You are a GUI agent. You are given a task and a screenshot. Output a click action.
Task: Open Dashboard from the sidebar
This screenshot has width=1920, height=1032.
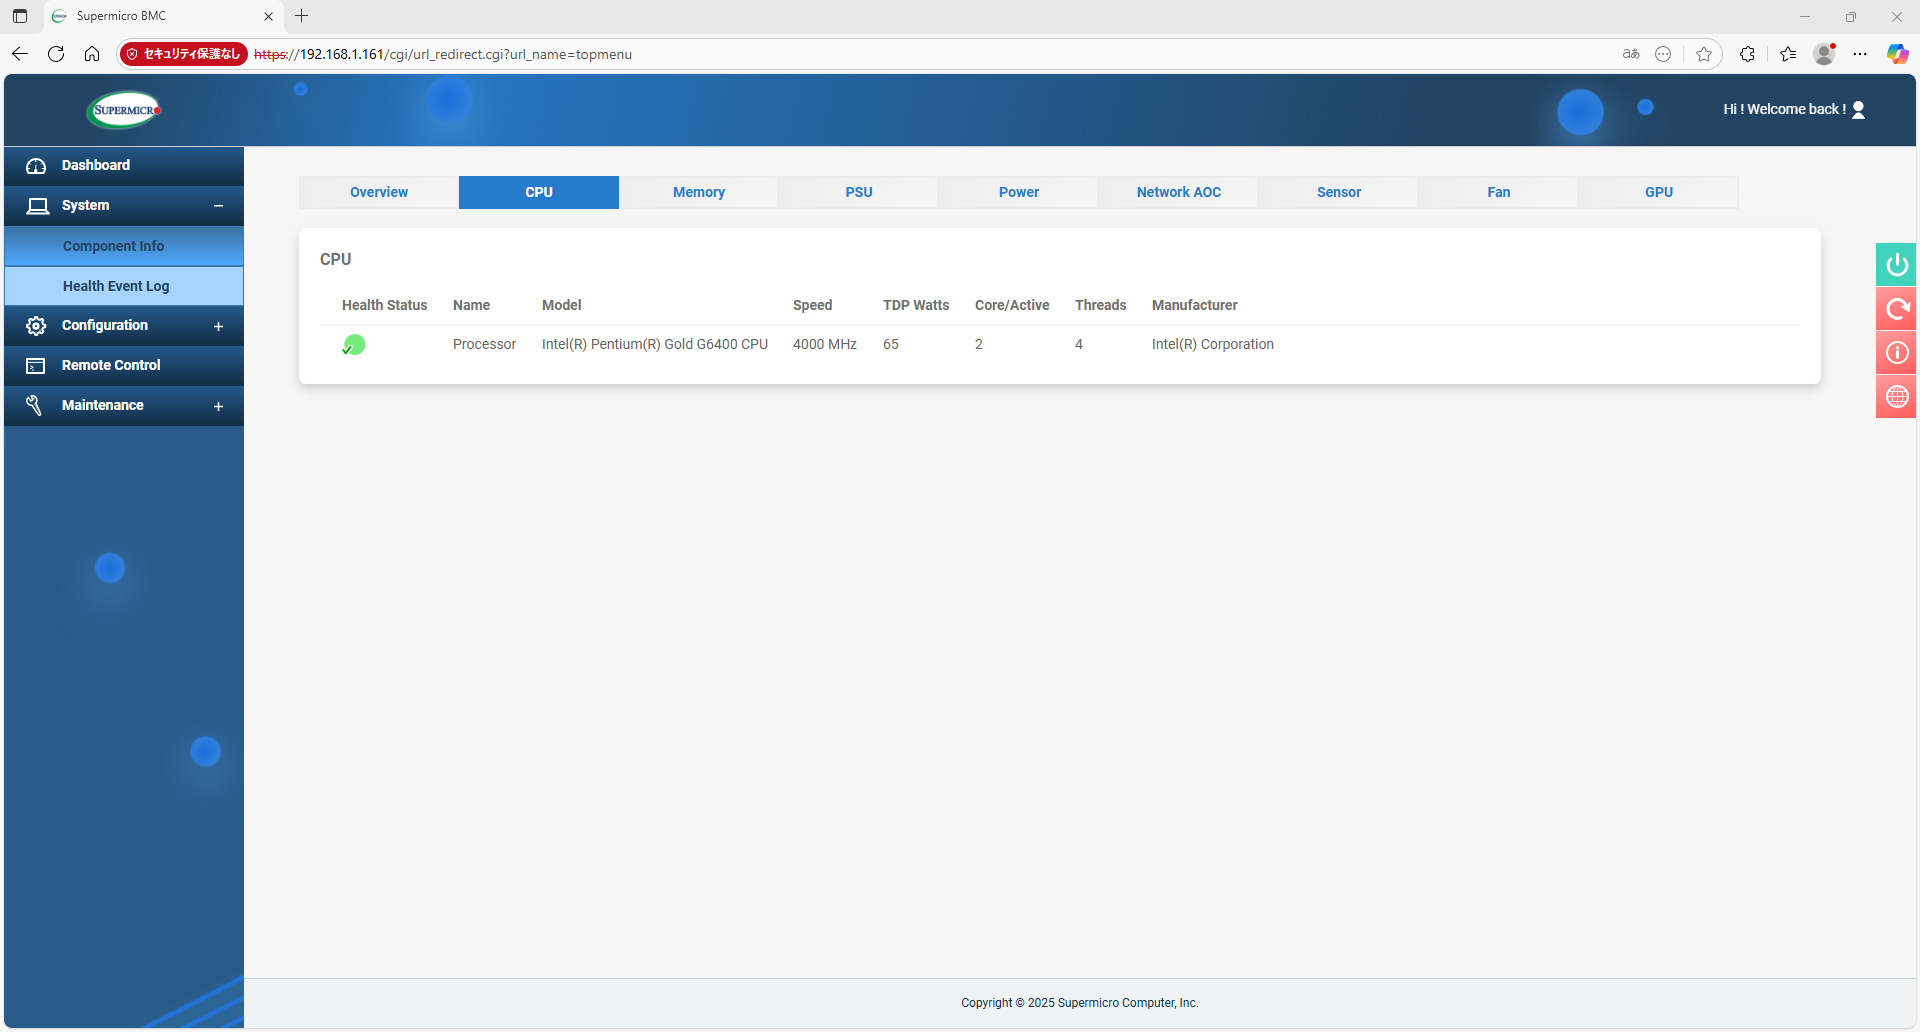pyautogui.click(x=96, y=166)
